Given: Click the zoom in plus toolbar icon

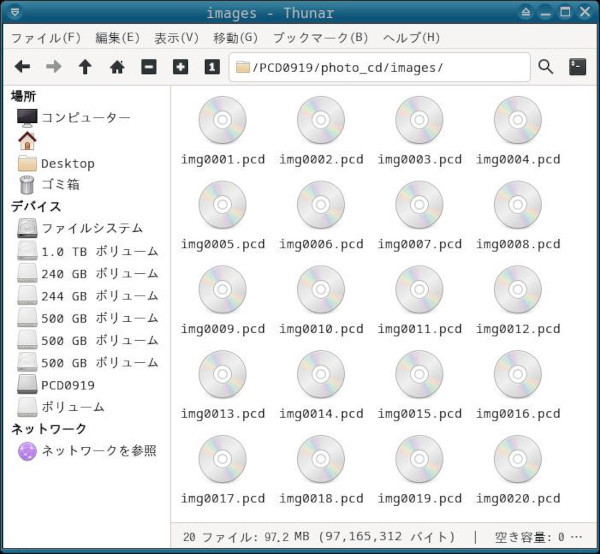Looking at the screenshot, I should pyautogui.click(x=180, y=67).
